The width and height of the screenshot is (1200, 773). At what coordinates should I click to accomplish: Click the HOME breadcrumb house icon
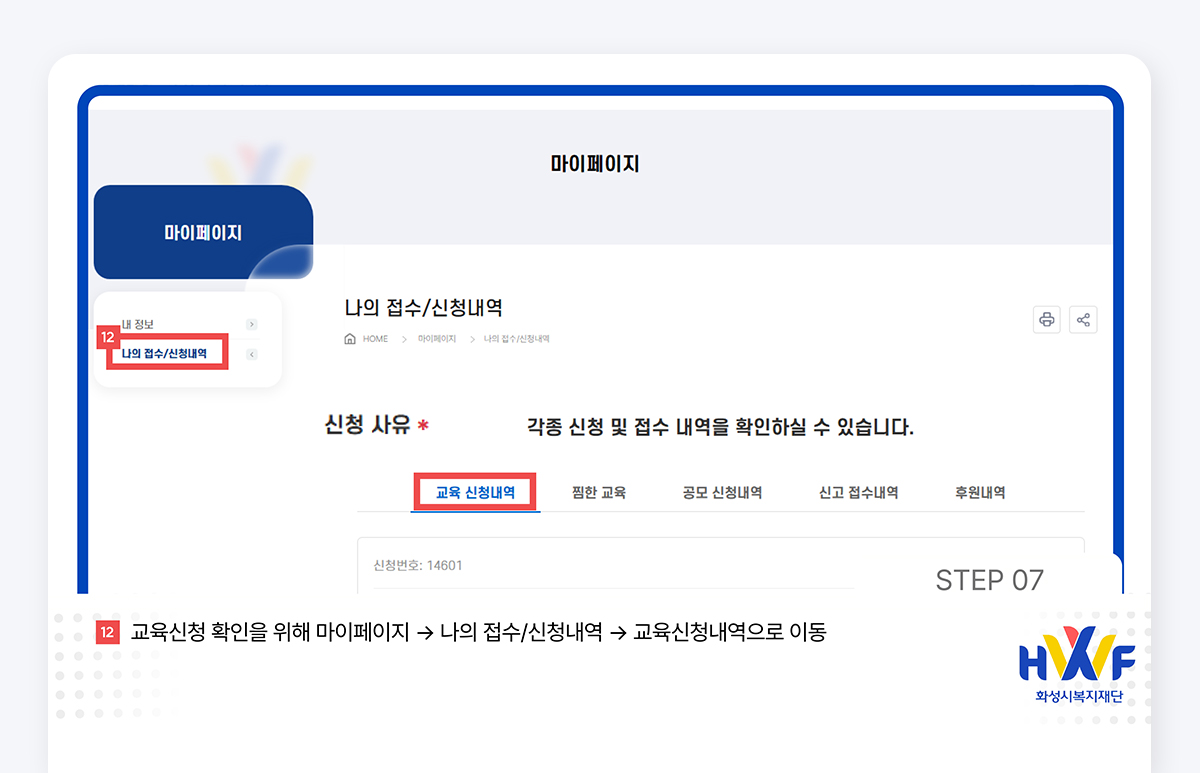pyautogui.click(x=349, y=338)
